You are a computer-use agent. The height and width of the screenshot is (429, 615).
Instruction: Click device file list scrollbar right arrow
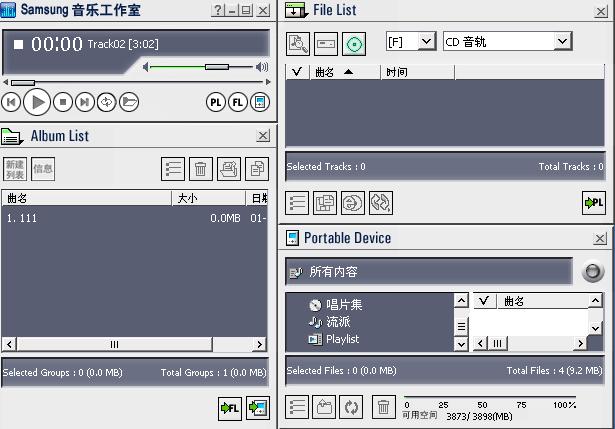[580, 344]
